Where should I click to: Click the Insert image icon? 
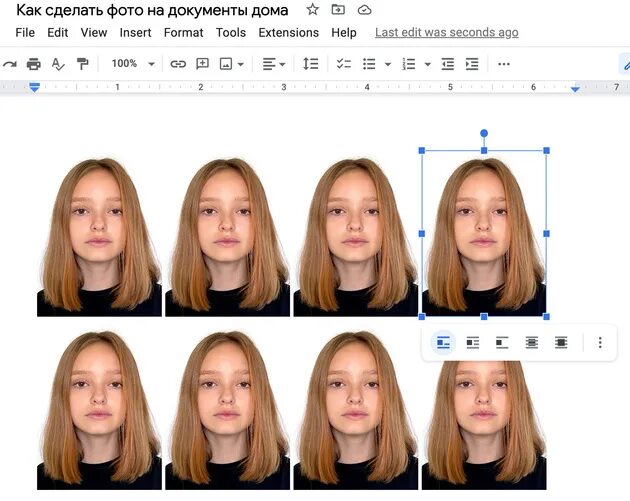tap(226, 64)
